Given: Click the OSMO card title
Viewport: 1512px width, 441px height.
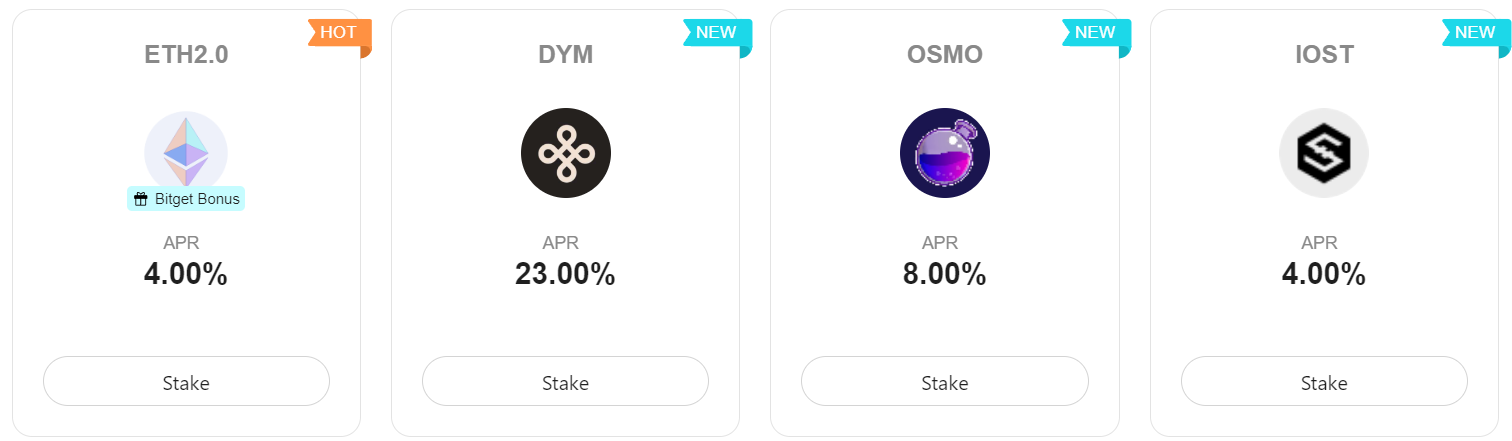Looking at the screenshot, I should click(x=945, y=55).
